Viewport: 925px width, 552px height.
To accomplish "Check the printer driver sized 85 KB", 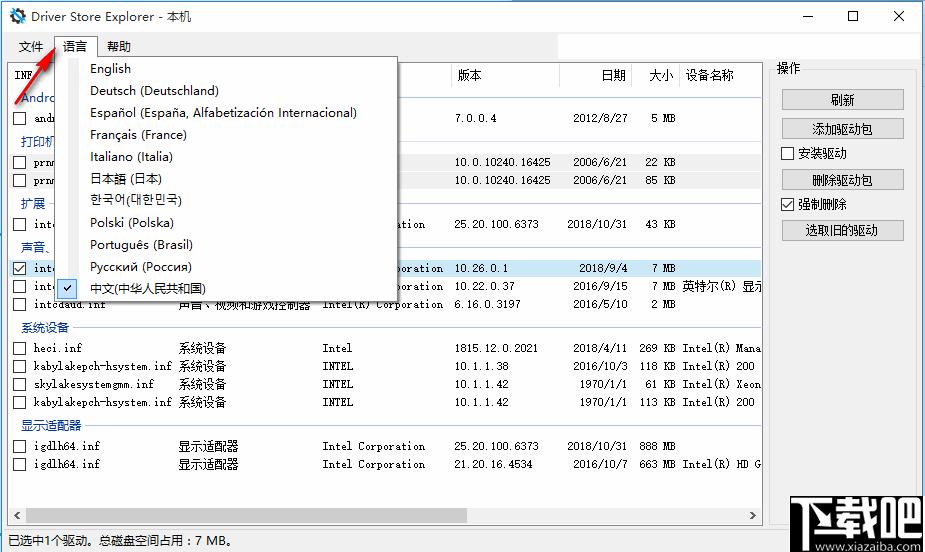I will (19, 180).
